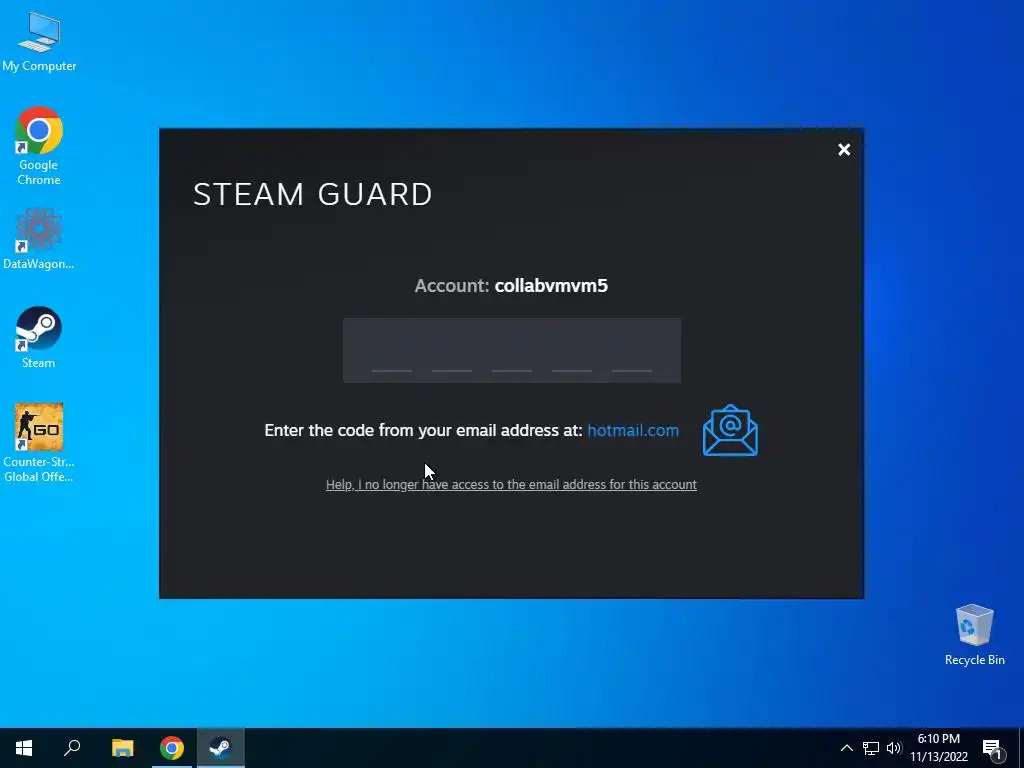The height and width of the screenshot is (768, 1024).
Task: Launch Google Chrome from desktop shortcut
Action: click(39, 145)
